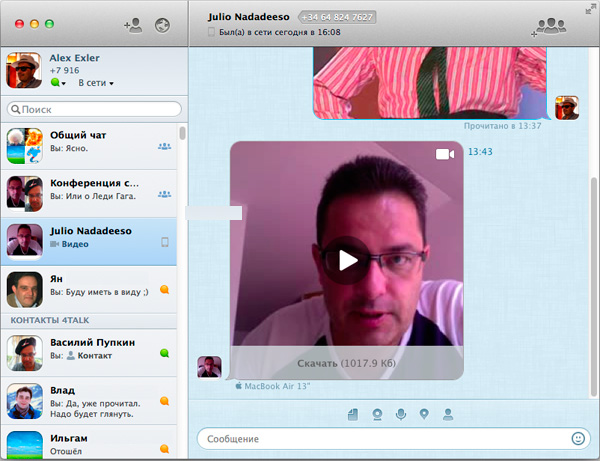Open the emoji smiley picker
Screen dimensions: 600x461
click(x=578, y=438)
